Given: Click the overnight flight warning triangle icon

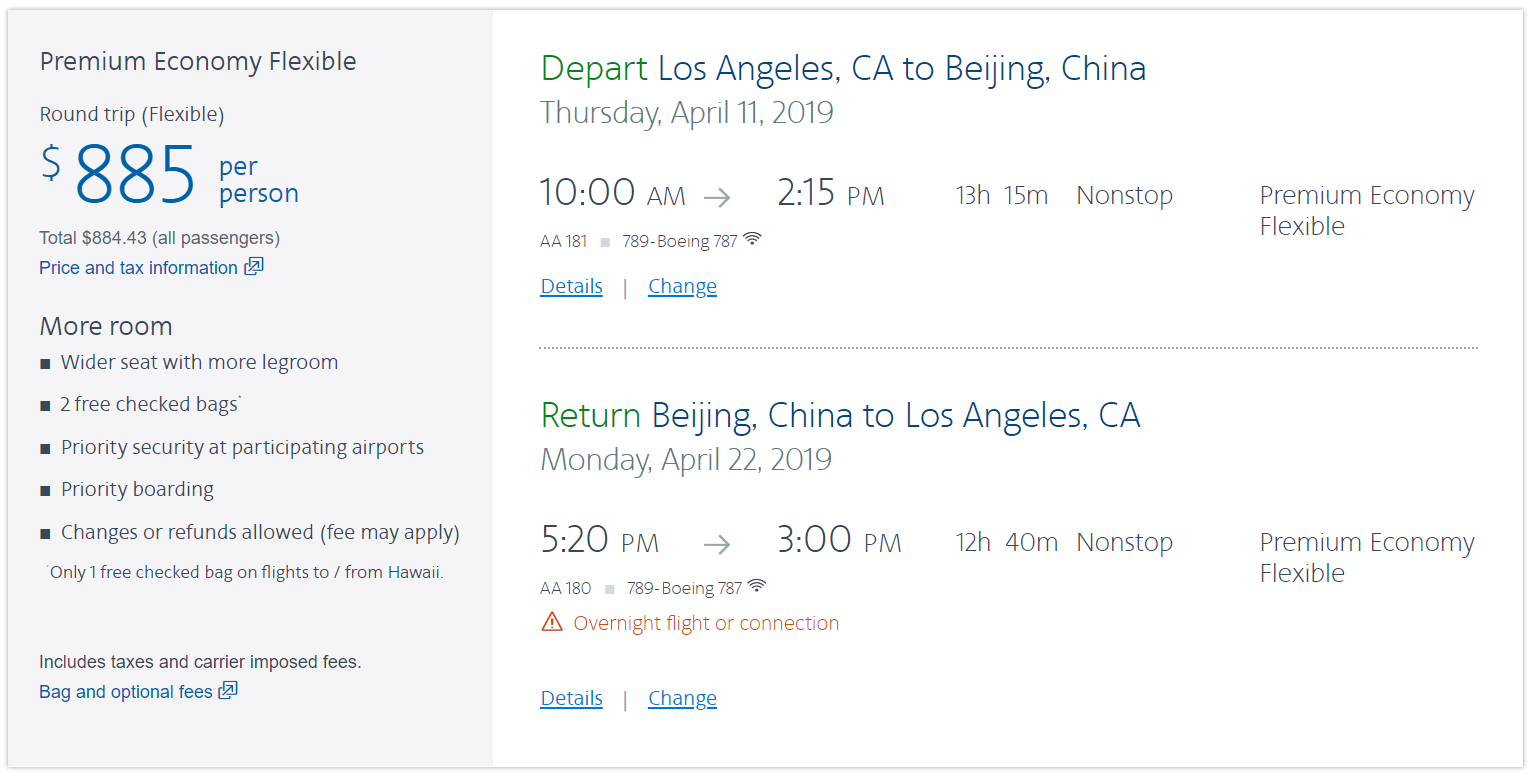Looking at the screenshot, I should tap(552, 623).
